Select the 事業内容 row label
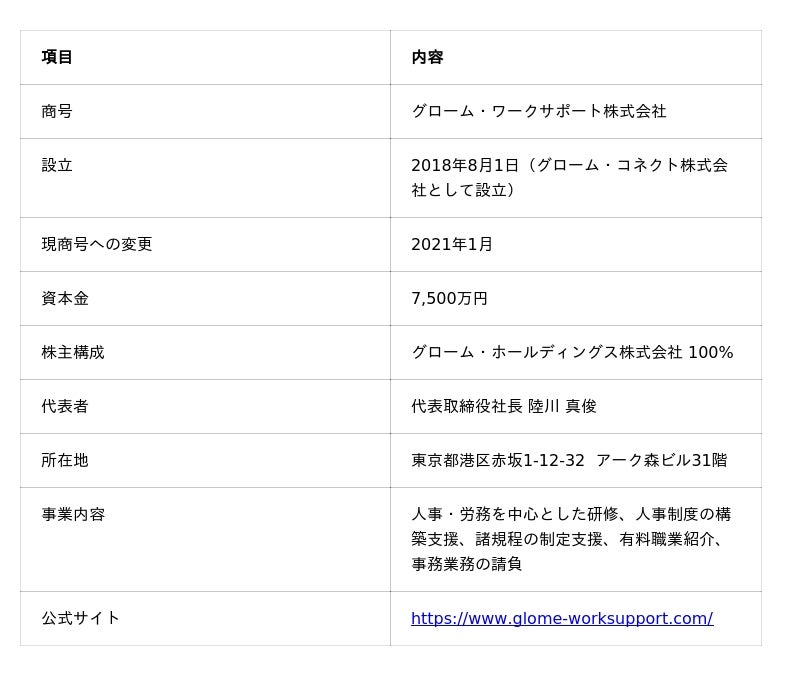Viewport: 800px width, 676px height. point(73,514)
